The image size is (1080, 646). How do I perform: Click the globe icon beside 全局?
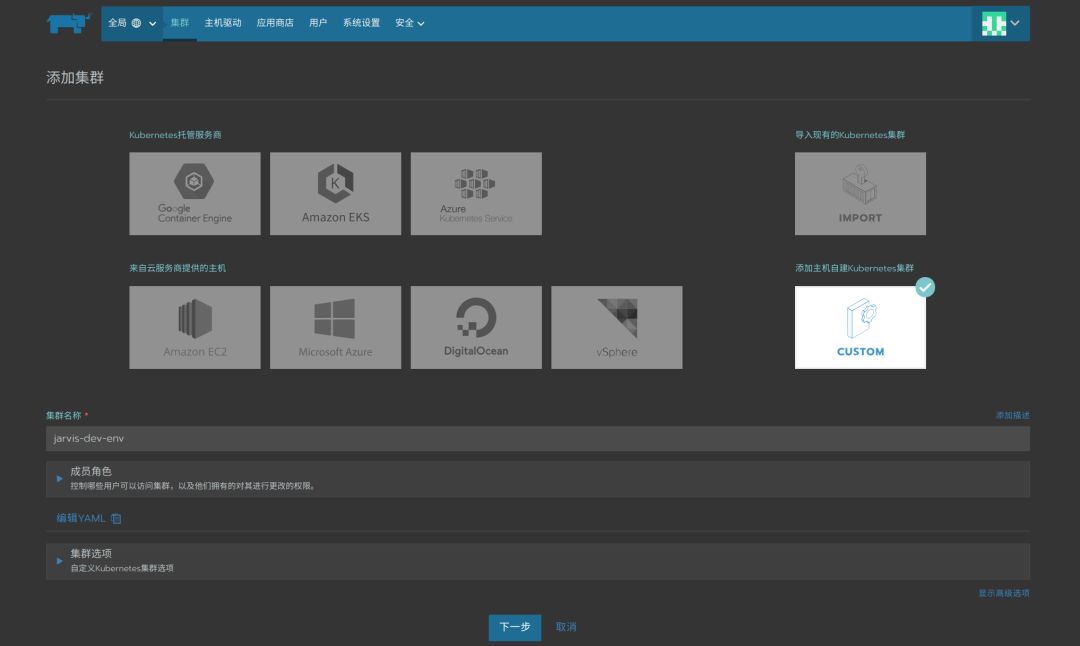136,23
